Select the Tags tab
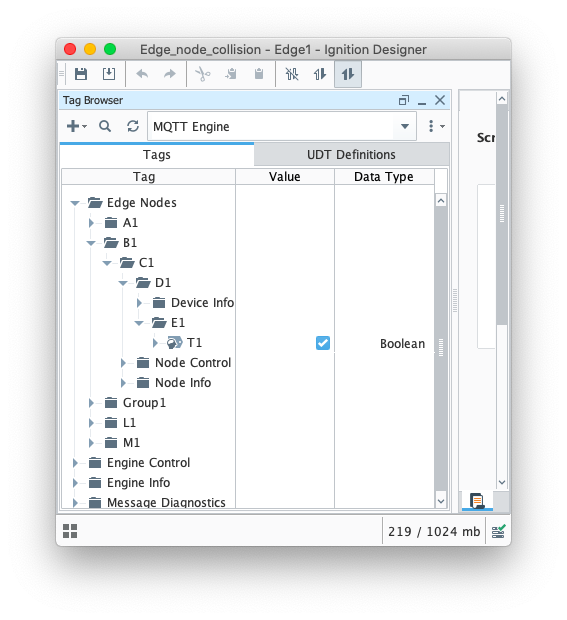Image resolution: width=567 pixels, height=620 pixels. click(x=157, y=155)
